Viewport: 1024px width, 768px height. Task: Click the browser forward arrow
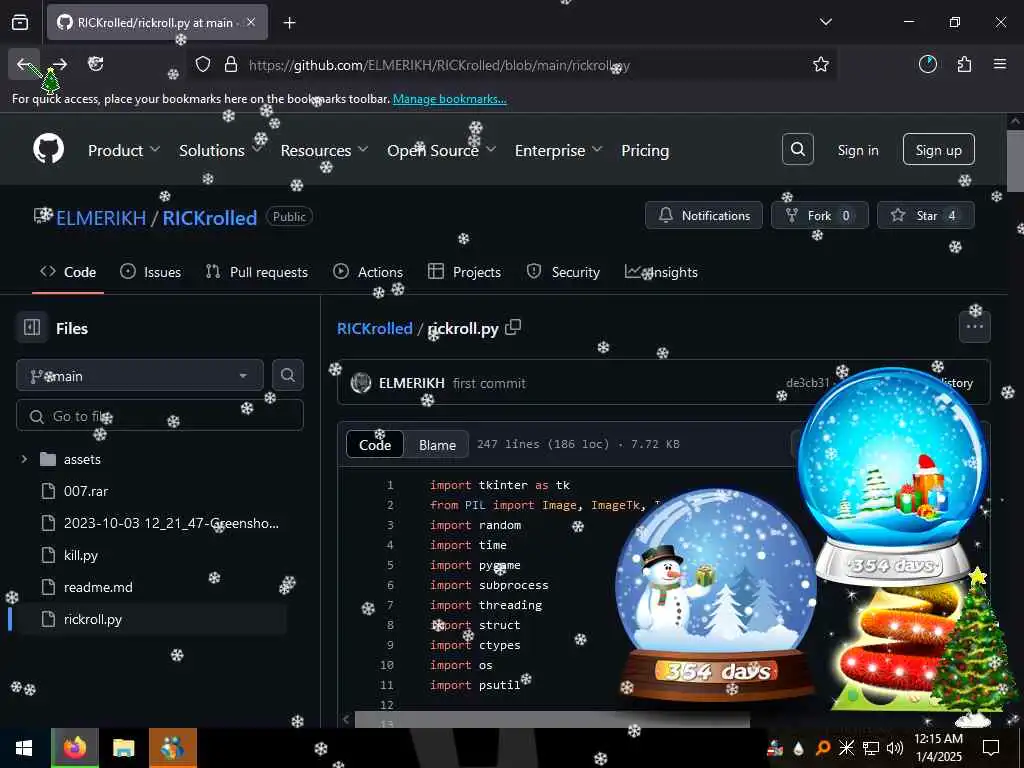60,64
